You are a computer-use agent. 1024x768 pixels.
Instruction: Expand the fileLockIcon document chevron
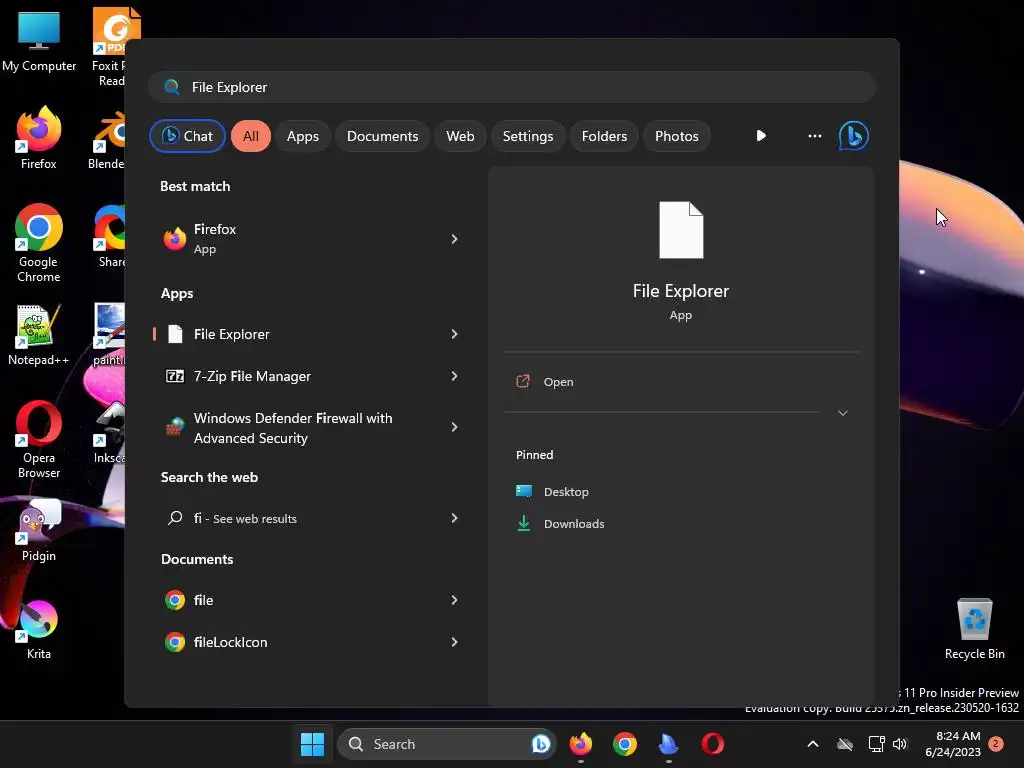click(x=455, y=642)
